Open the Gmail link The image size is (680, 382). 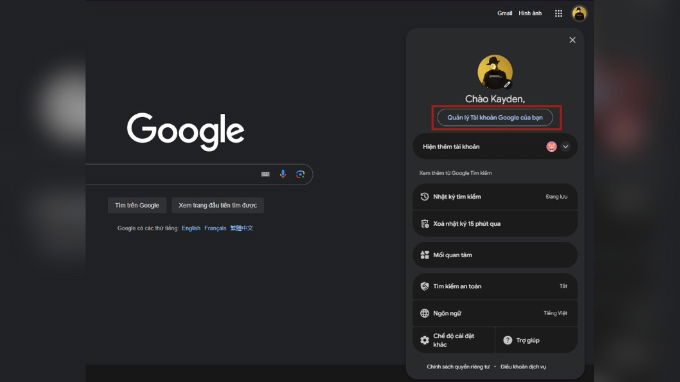point(504,13)
